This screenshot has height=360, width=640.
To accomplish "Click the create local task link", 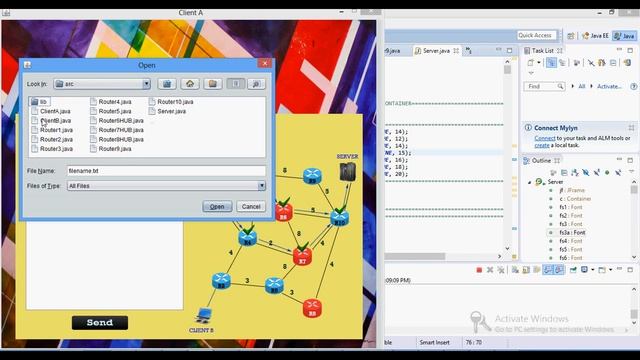I will pos(542,145).
